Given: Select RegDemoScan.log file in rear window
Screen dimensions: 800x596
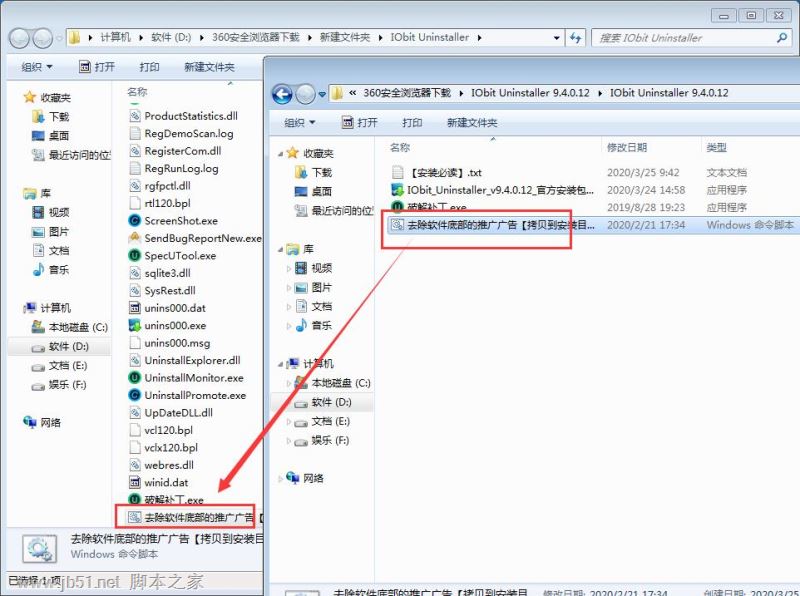Looking at the screenshot, I should [x=182, y=133].
